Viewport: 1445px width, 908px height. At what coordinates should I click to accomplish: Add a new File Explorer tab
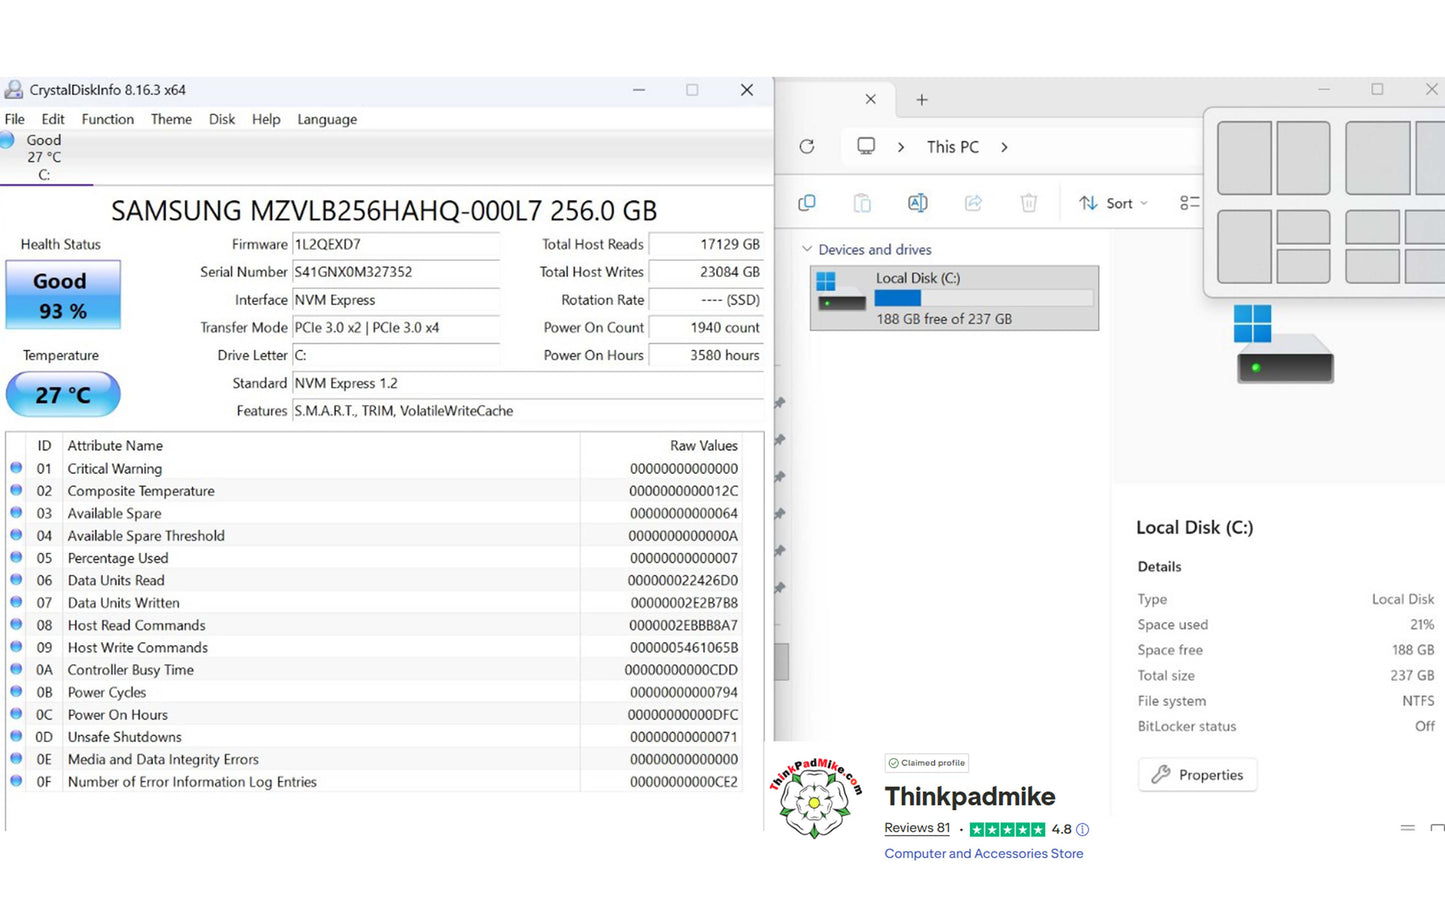click(x=922, y=99)
